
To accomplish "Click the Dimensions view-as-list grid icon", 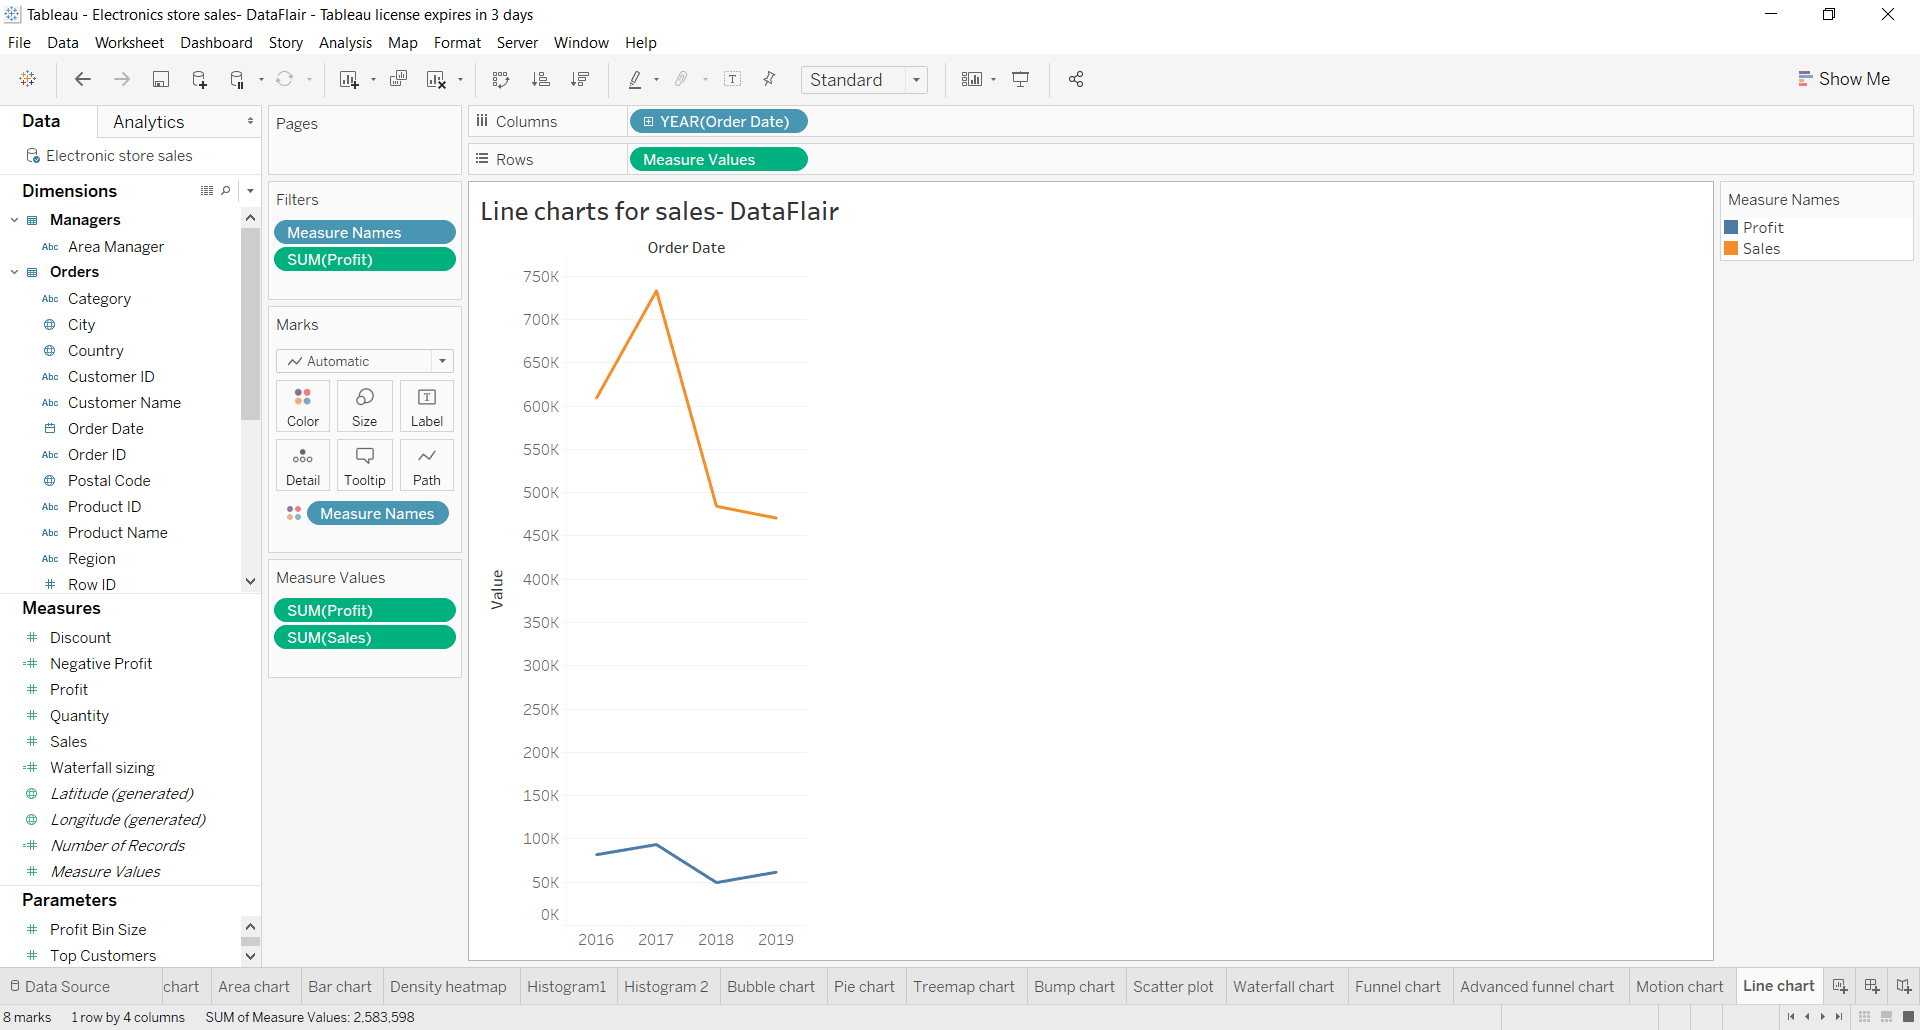I will pyautogui.click(x=207, y=191).
